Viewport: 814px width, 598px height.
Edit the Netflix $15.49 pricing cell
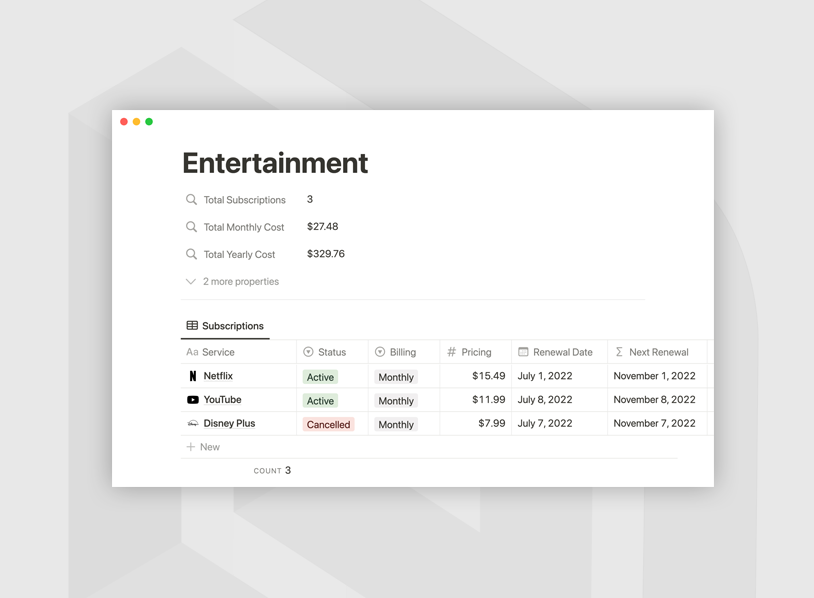(488, 376)
